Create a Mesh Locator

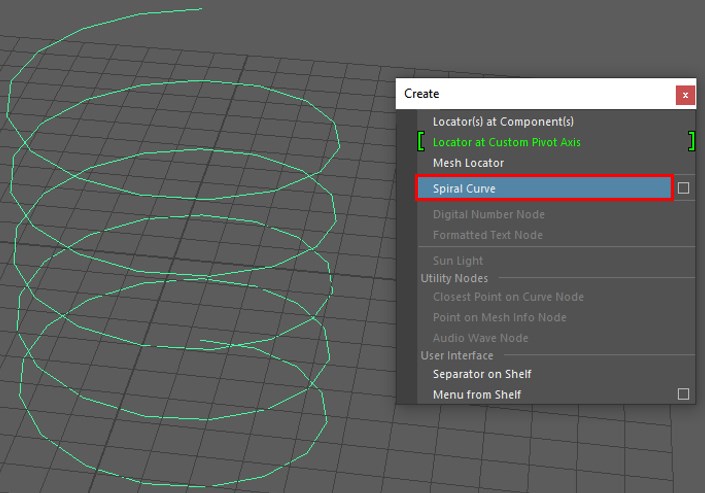[468, 163]
